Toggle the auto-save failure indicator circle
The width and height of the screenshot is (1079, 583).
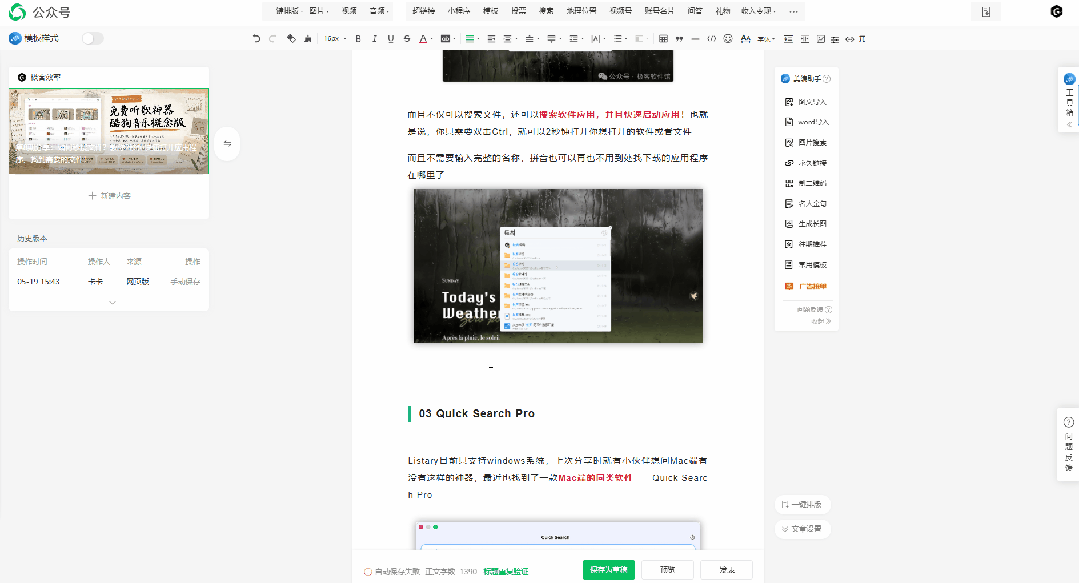(x=367, y=571)
